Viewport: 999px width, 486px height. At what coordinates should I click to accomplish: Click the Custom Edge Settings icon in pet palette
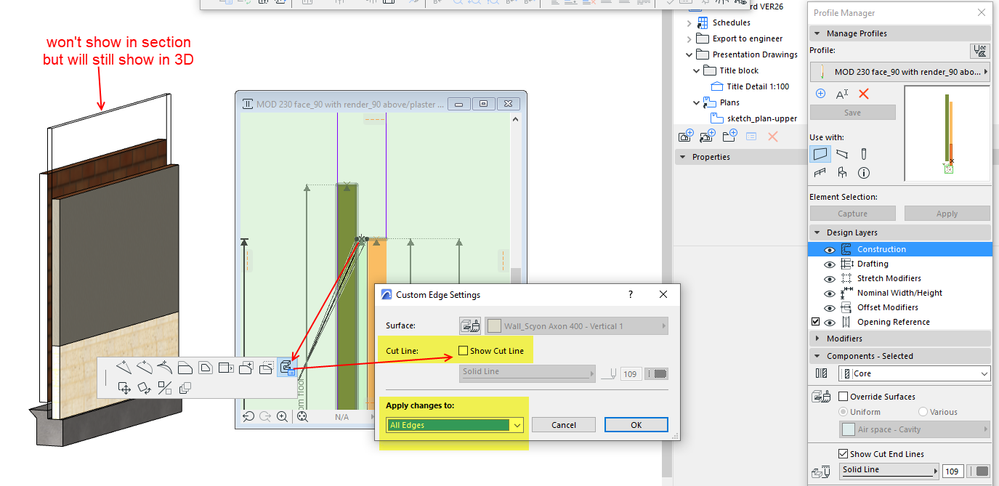click(x=286, y=369)
